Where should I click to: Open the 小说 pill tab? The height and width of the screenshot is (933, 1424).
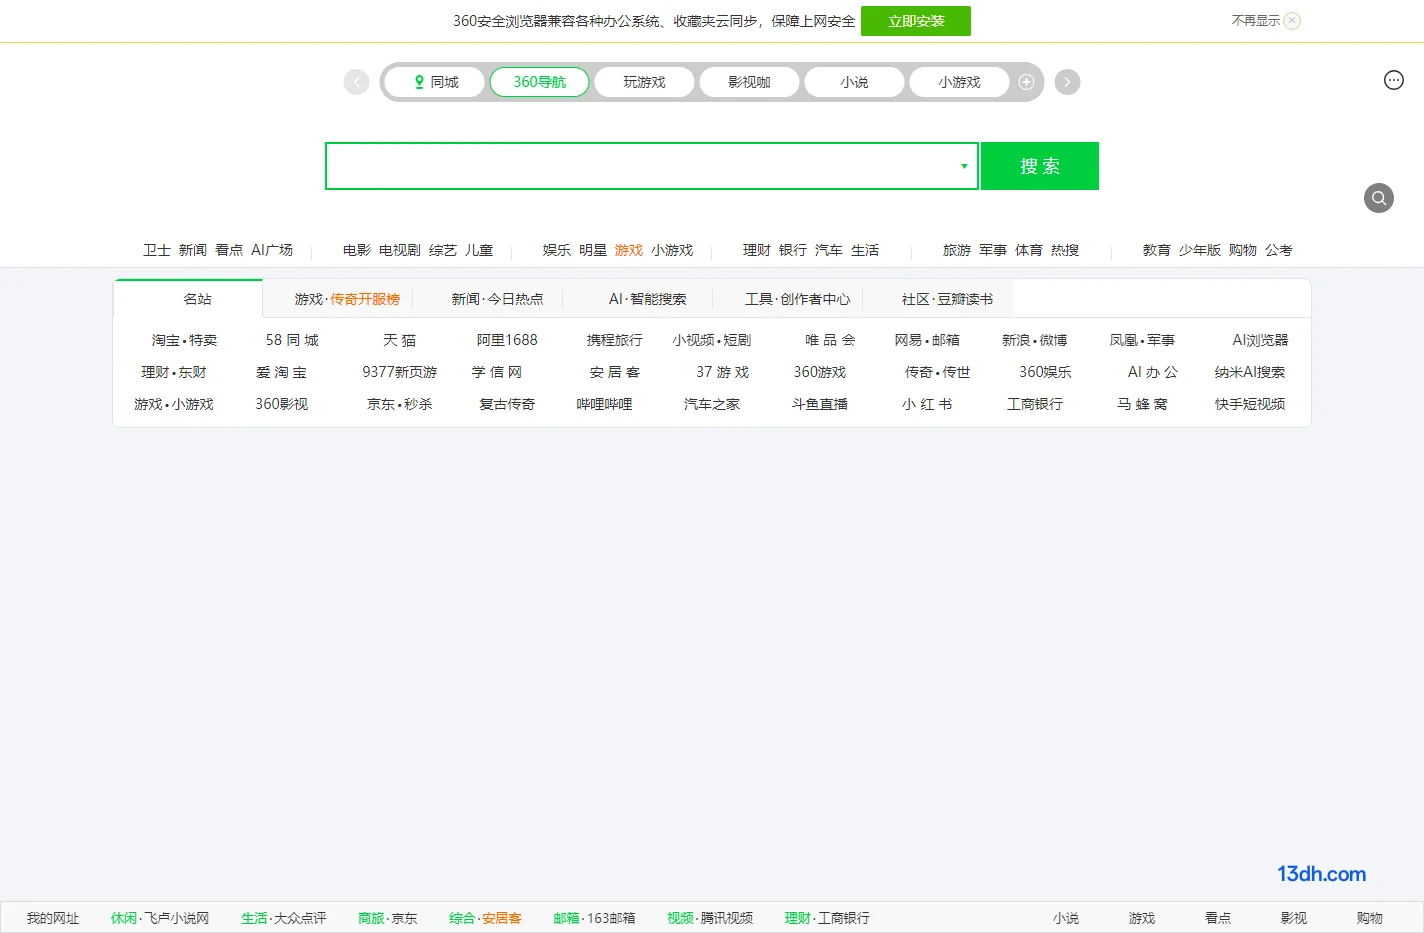[854, 82]
